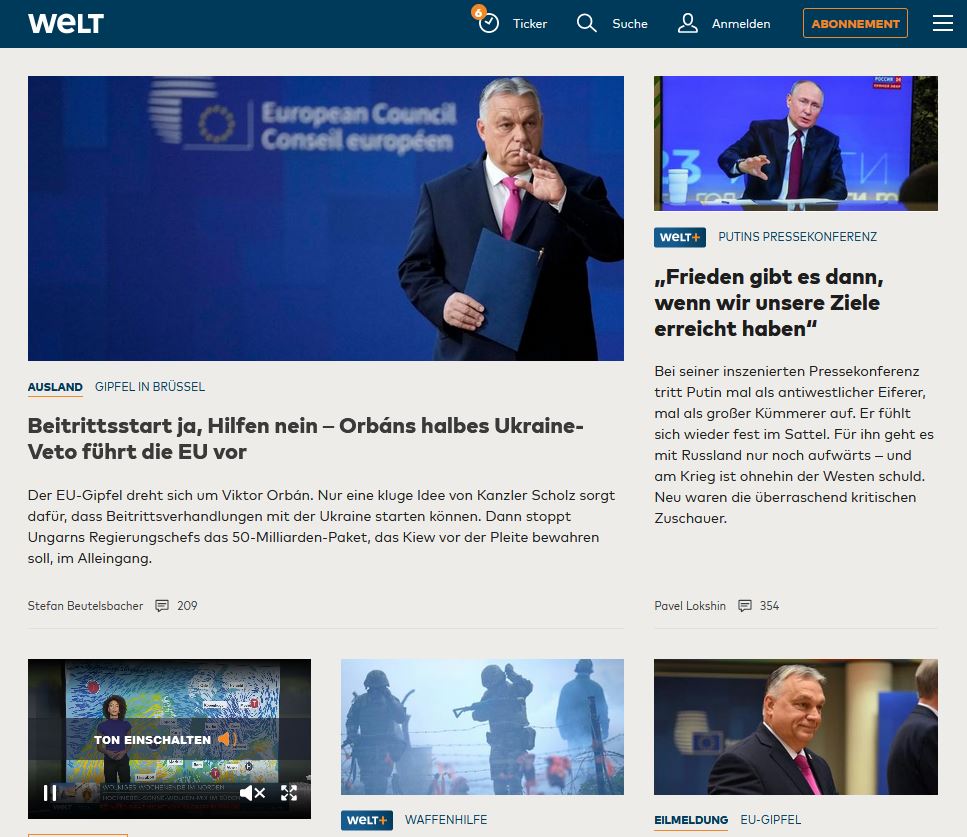Click the ABONNEMENT button

[855, 23]
